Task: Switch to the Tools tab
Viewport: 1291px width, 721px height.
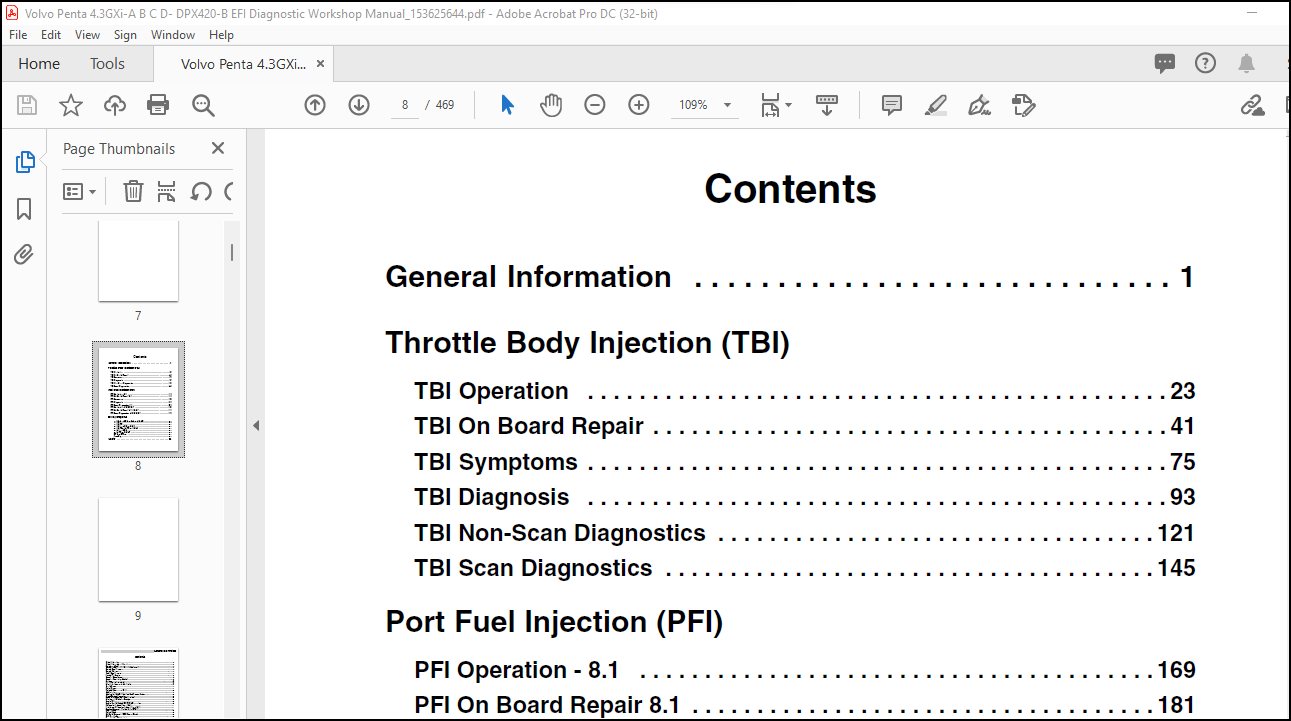Action: tap(108, 63)
